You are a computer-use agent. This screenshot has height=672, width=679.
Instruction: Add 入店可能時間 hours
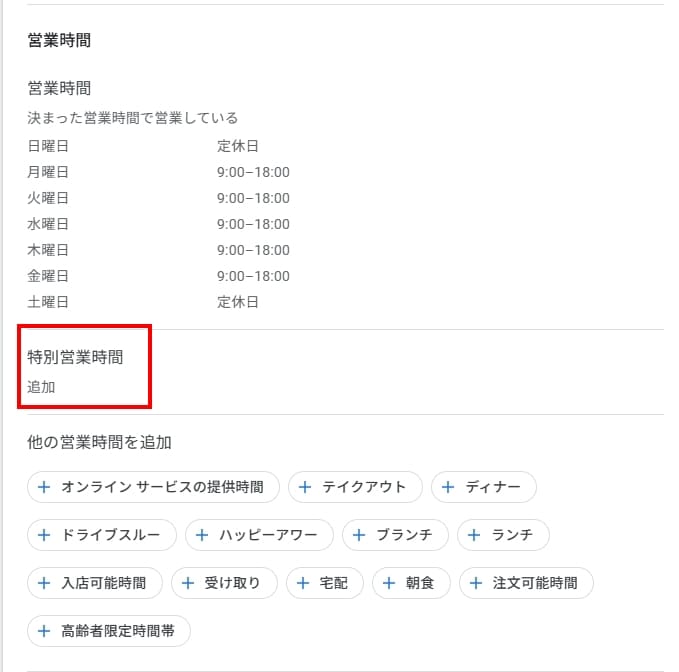click(x=96, y=583)
